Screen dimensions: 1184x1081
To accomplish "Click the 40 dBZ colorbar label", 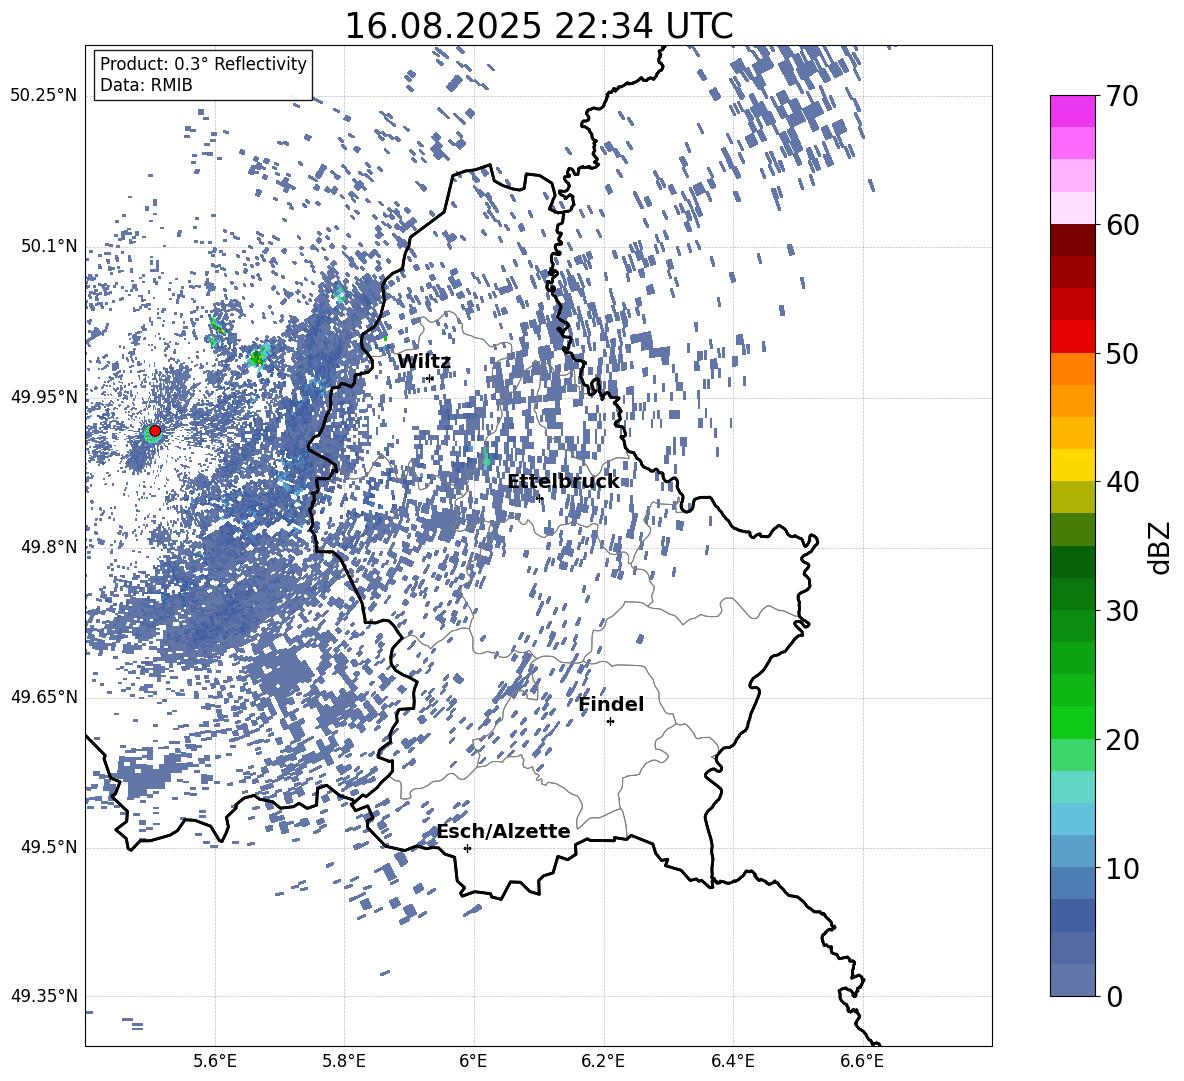I will 1122,482.
